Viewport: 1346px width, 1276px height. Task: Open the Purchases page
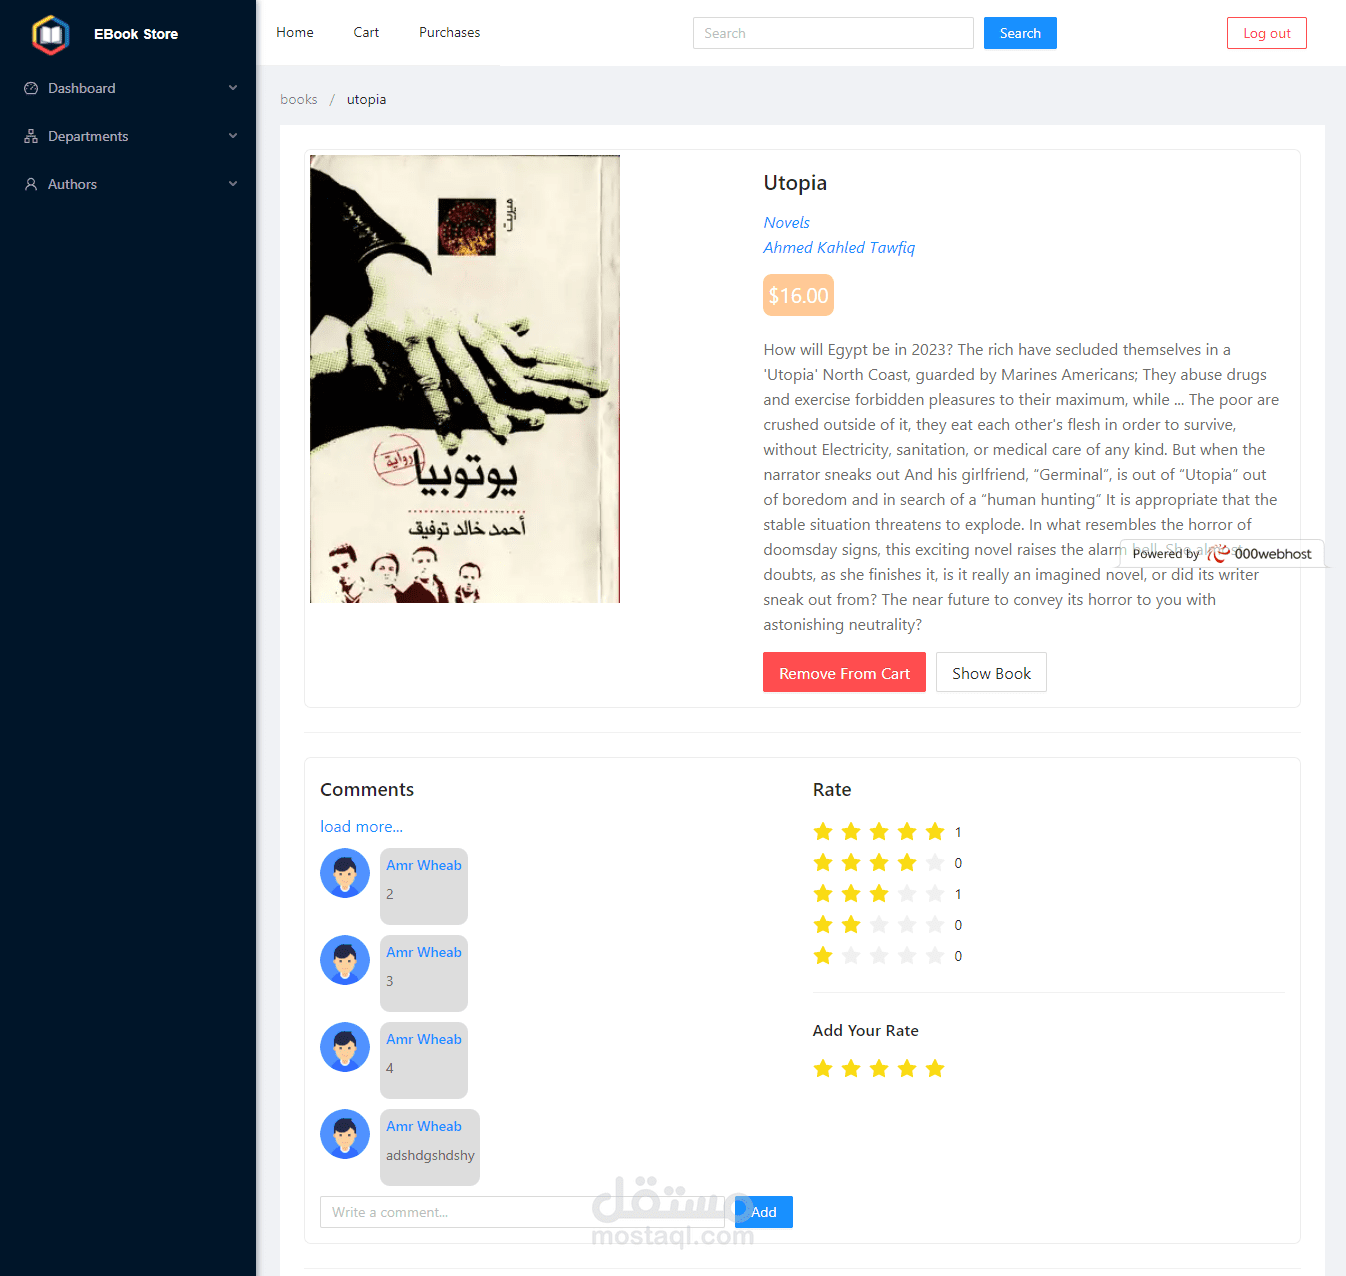449,32
